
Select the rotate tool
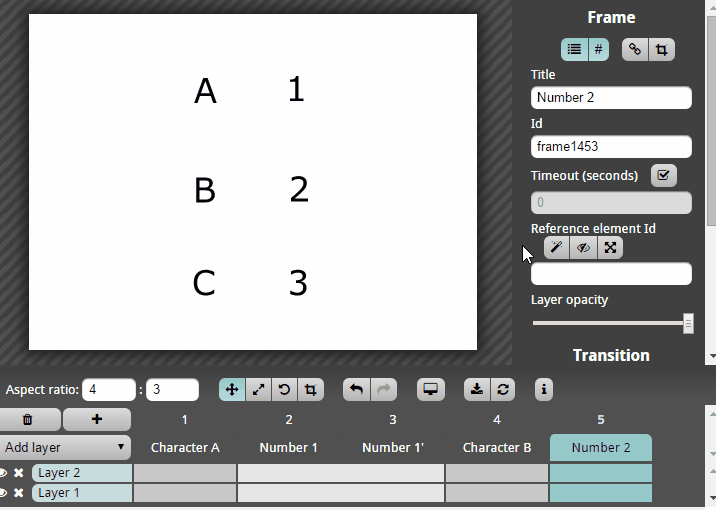284,389
